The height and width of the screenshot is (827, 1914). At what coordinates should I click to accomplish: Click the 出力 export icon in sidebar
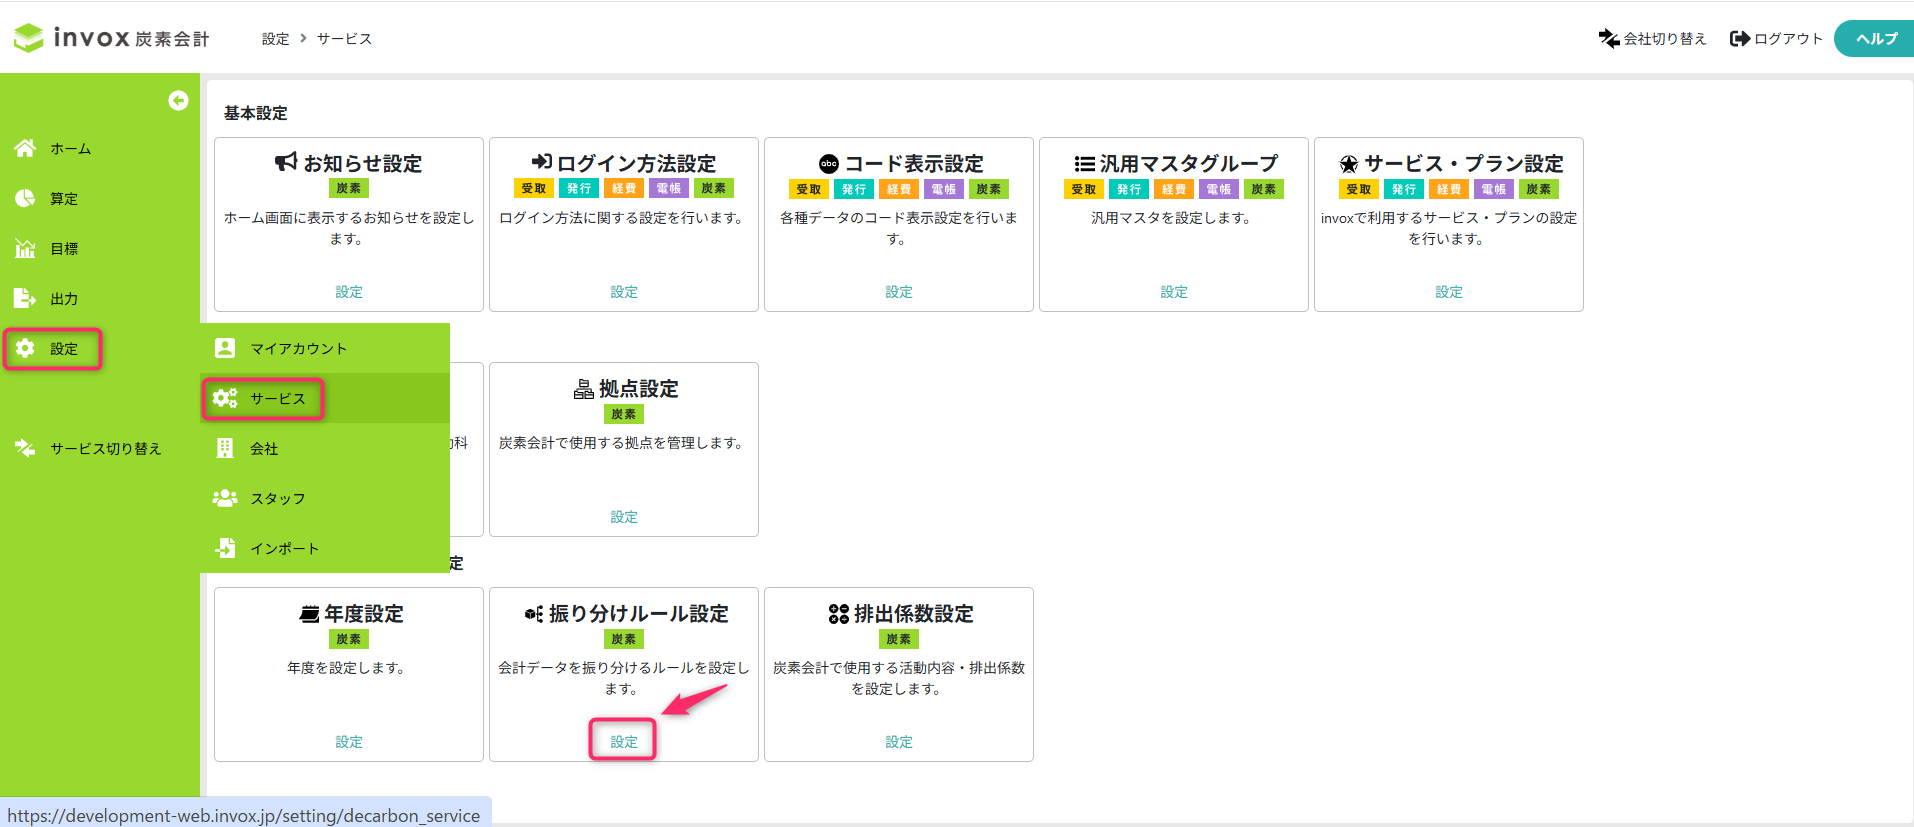point(25,298)
